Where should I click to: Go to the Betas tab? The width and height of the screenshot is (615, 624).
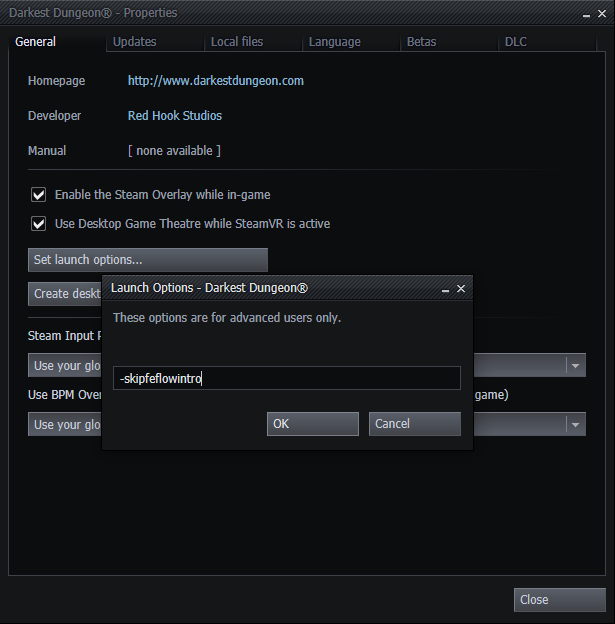(421, 42)
